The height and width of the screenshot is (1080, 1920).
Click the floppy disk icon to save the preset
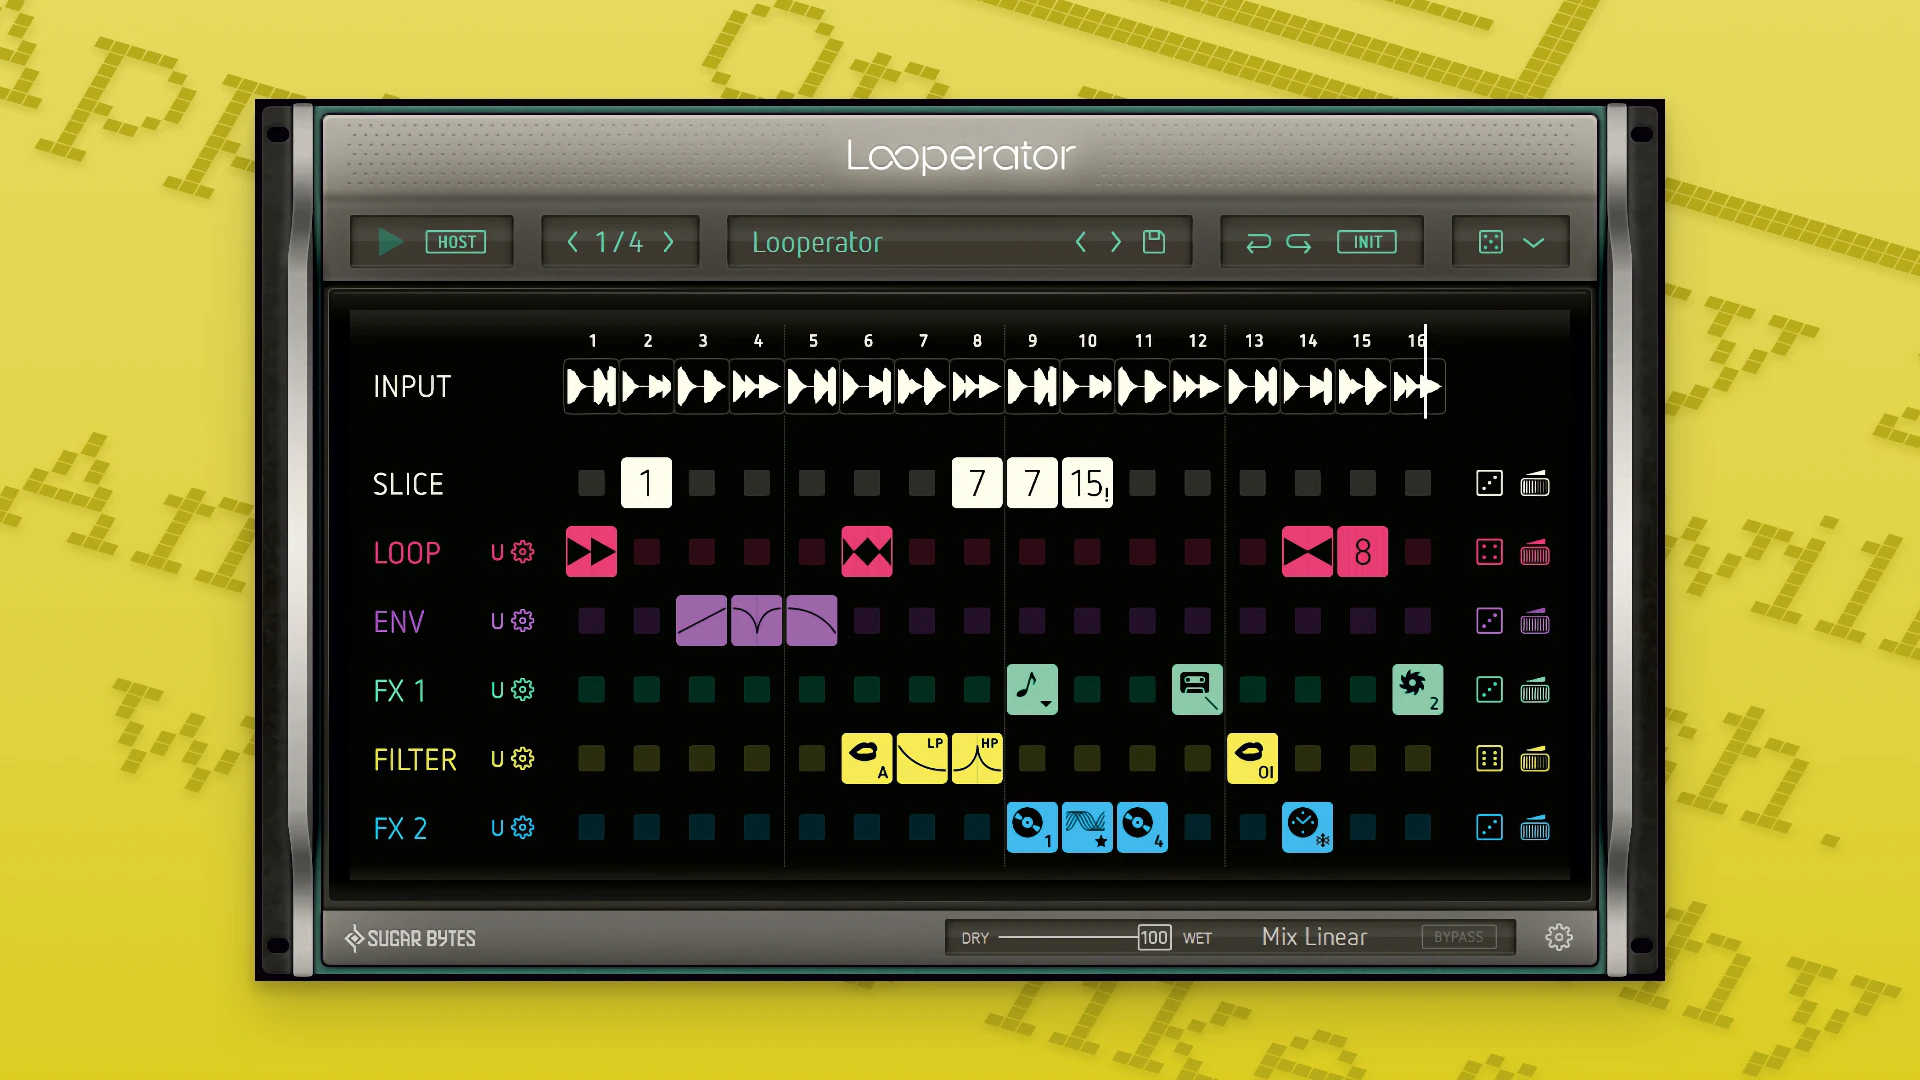coord(1154,241)
